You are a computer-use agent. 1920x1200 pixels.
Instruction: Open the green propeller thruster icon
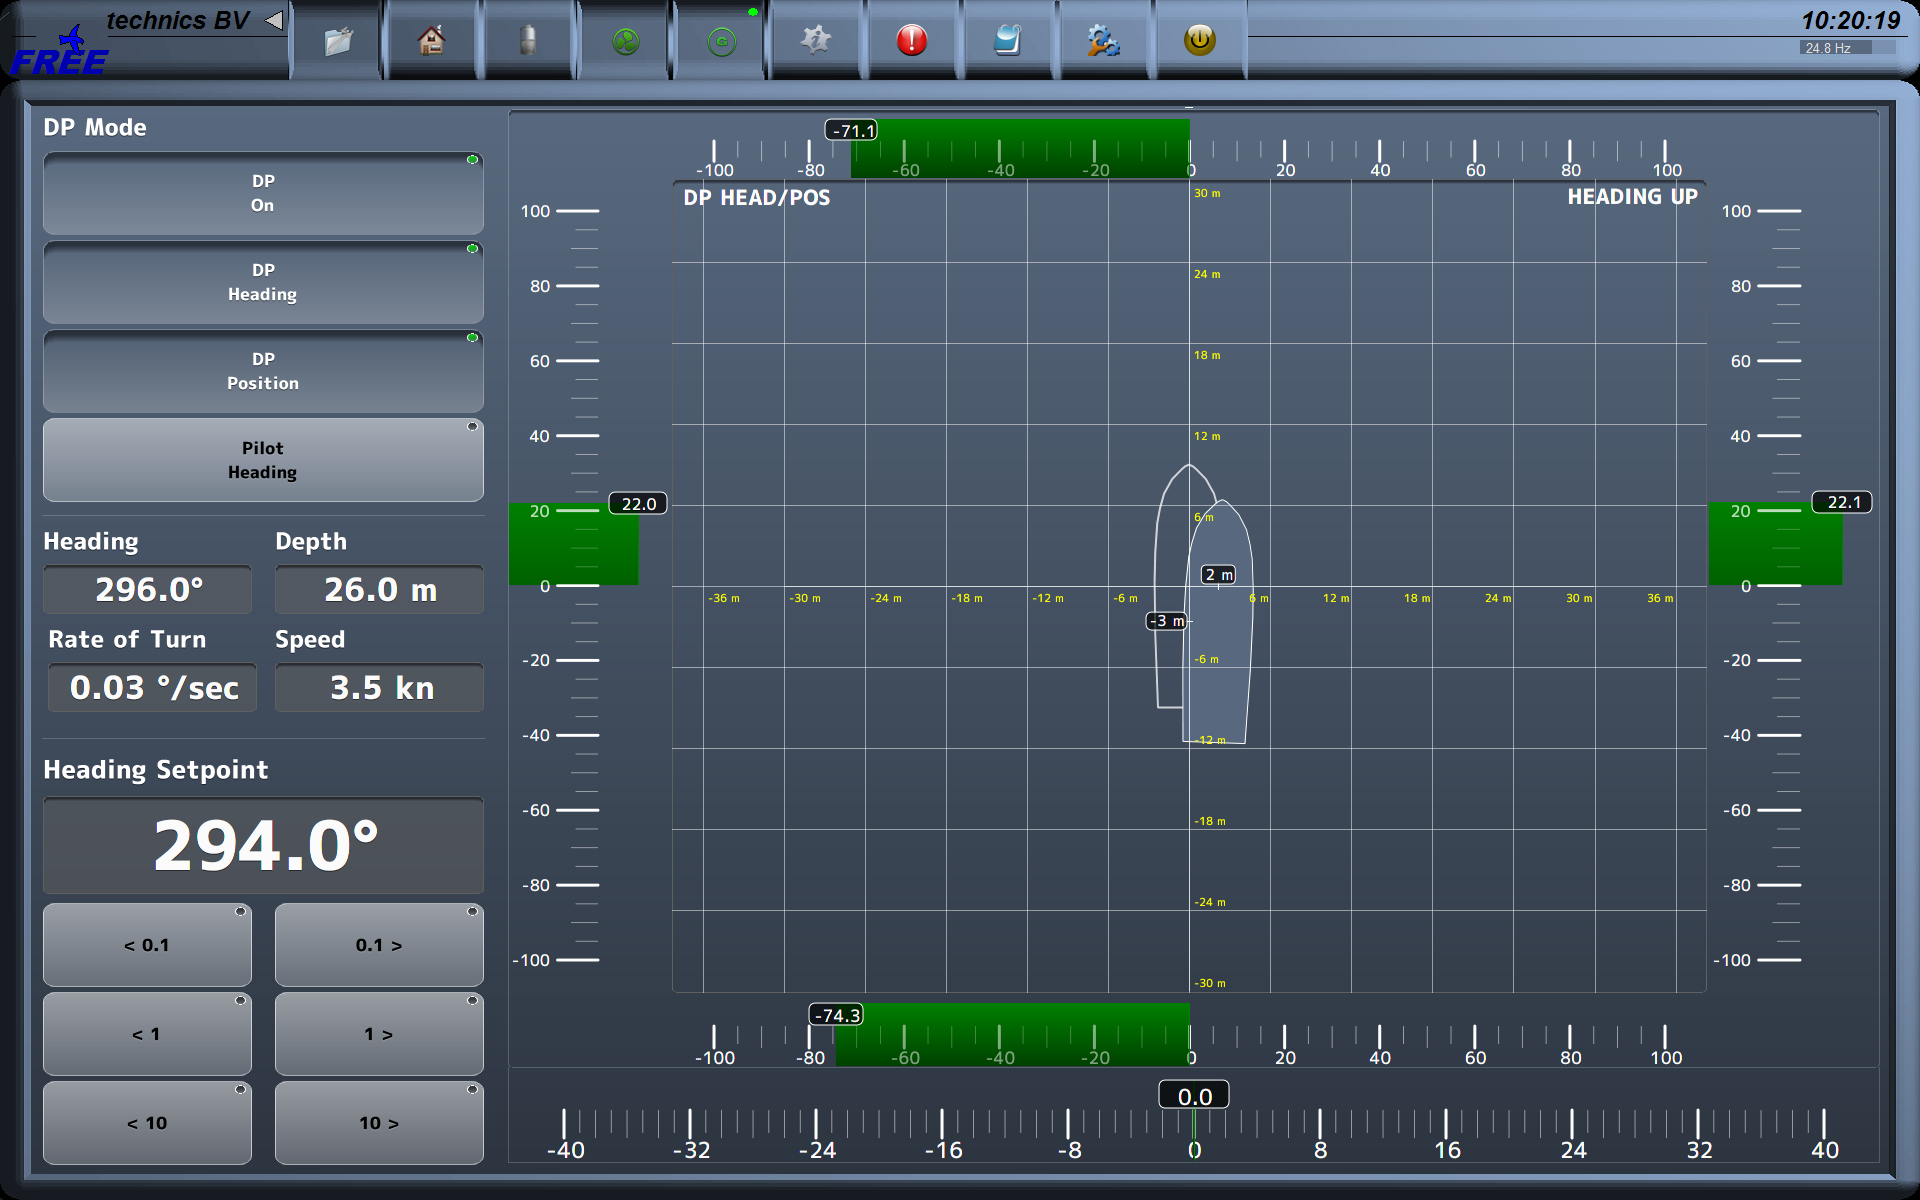(625, 41)
